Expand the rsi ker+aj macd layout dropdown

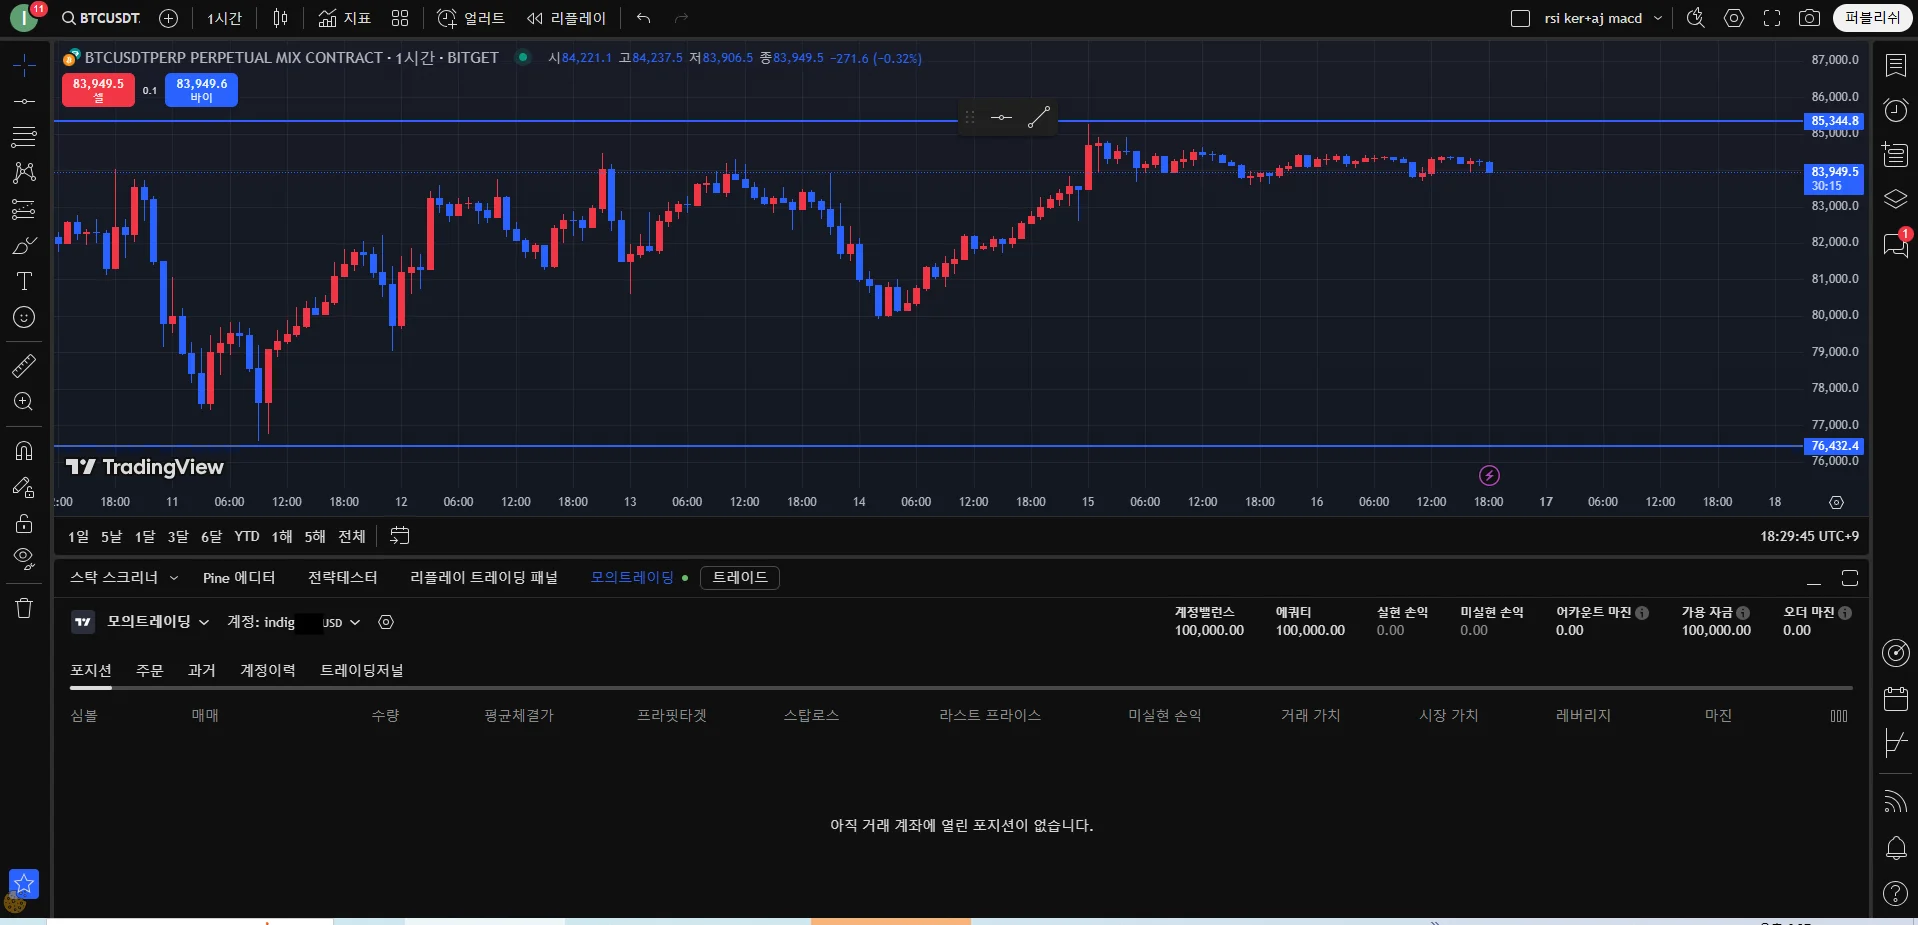(1658, 18)
